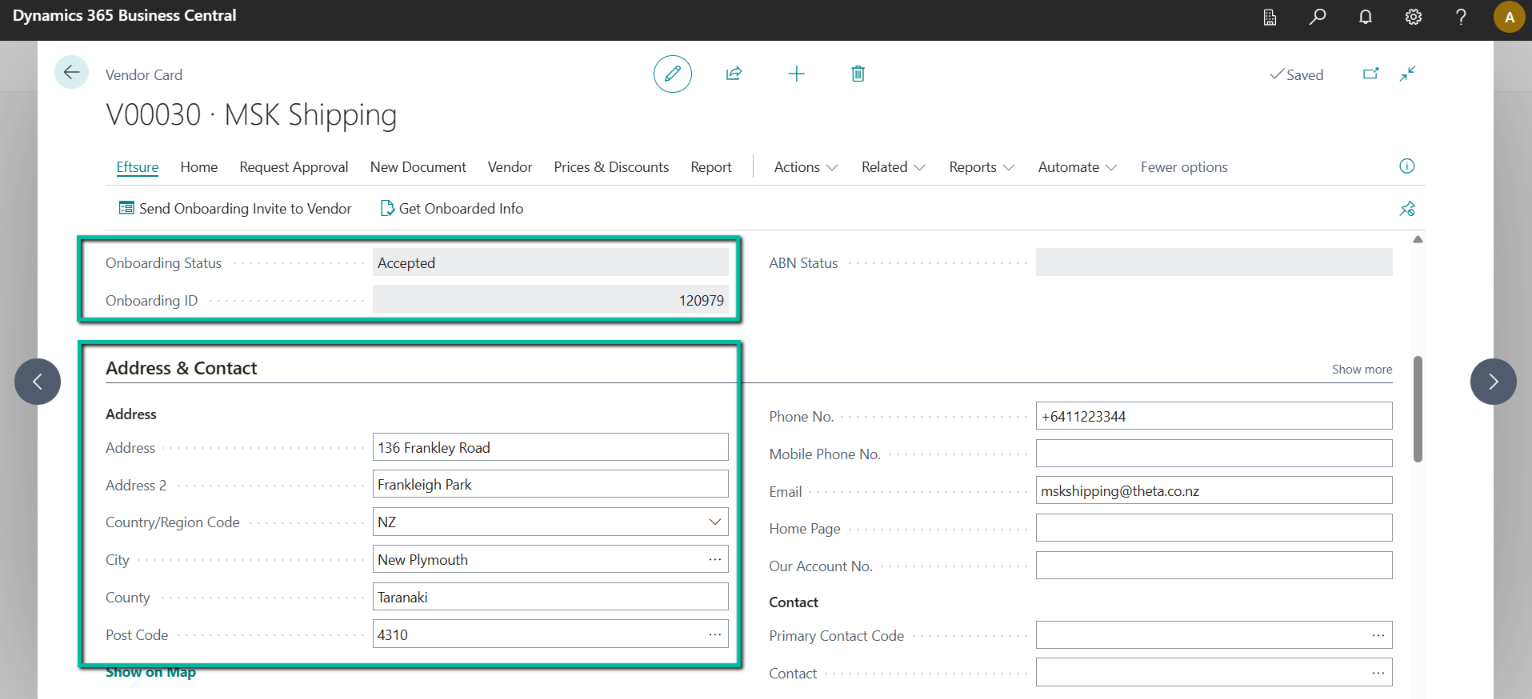Go back with the arrow button
The width and height of the screenshot is (1532, 699).
click(71, 73)
